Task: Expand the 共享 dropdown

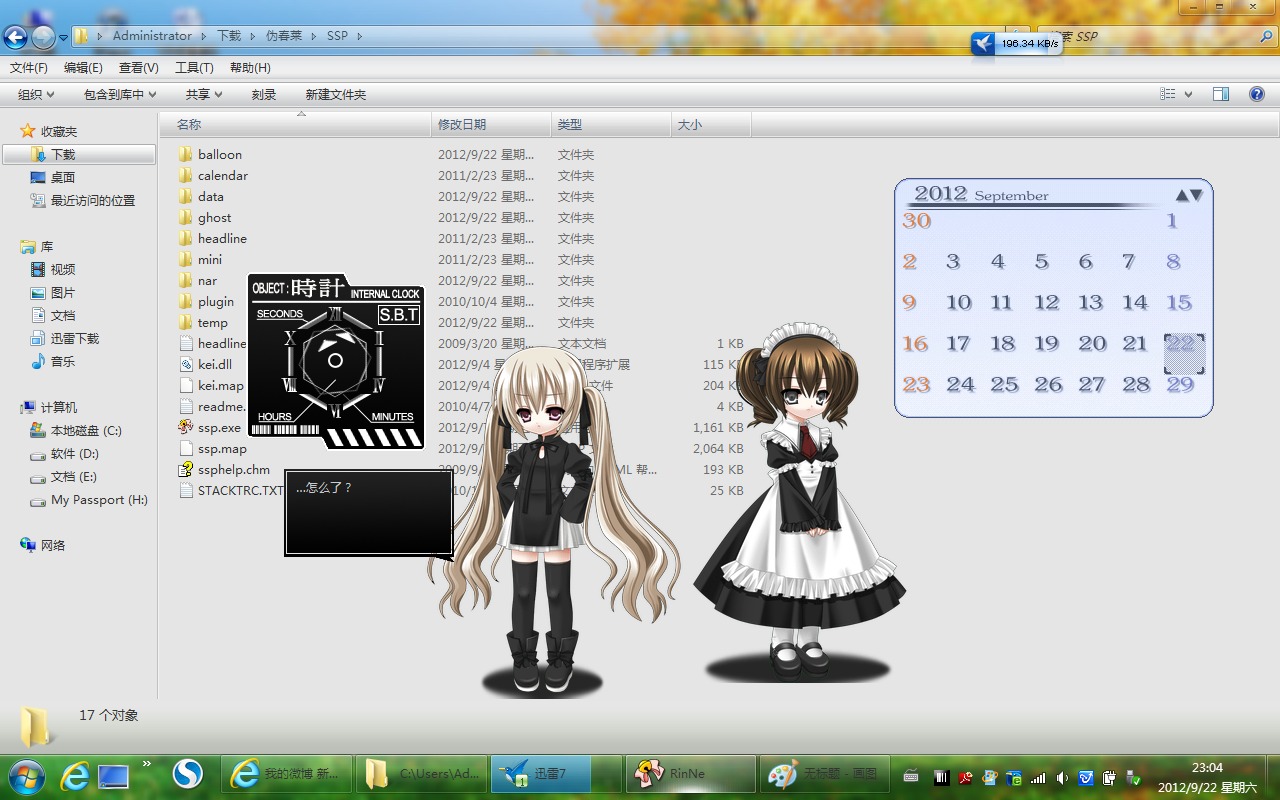Action: [203, 95]
